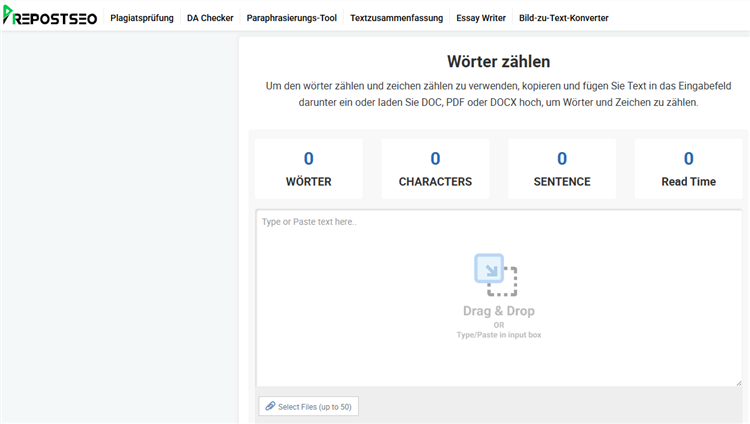Open the Essay Writer tool
Viewport: 750px width, 424px height.
tap(481, 18)
